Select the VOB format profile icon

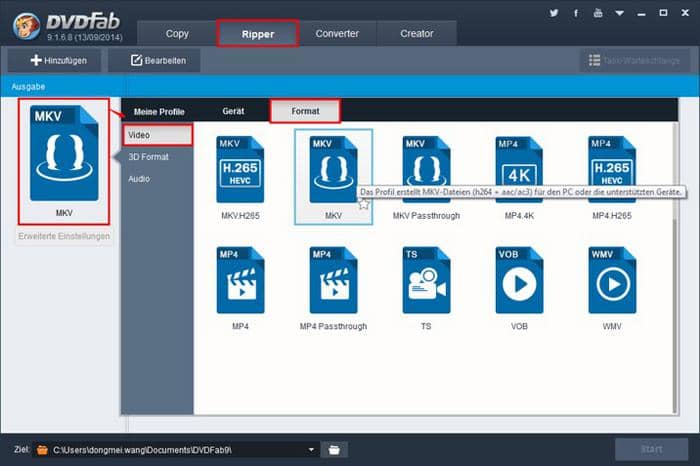coord(519,280)
